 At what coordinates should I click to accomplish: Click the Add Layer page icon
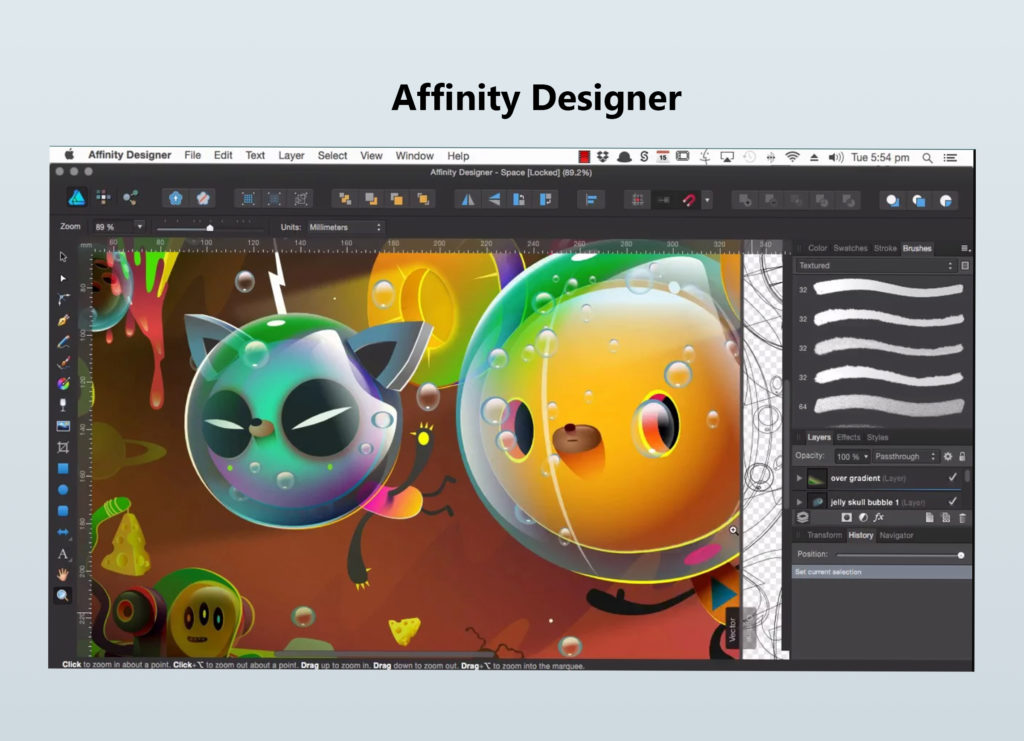[929, 518]
